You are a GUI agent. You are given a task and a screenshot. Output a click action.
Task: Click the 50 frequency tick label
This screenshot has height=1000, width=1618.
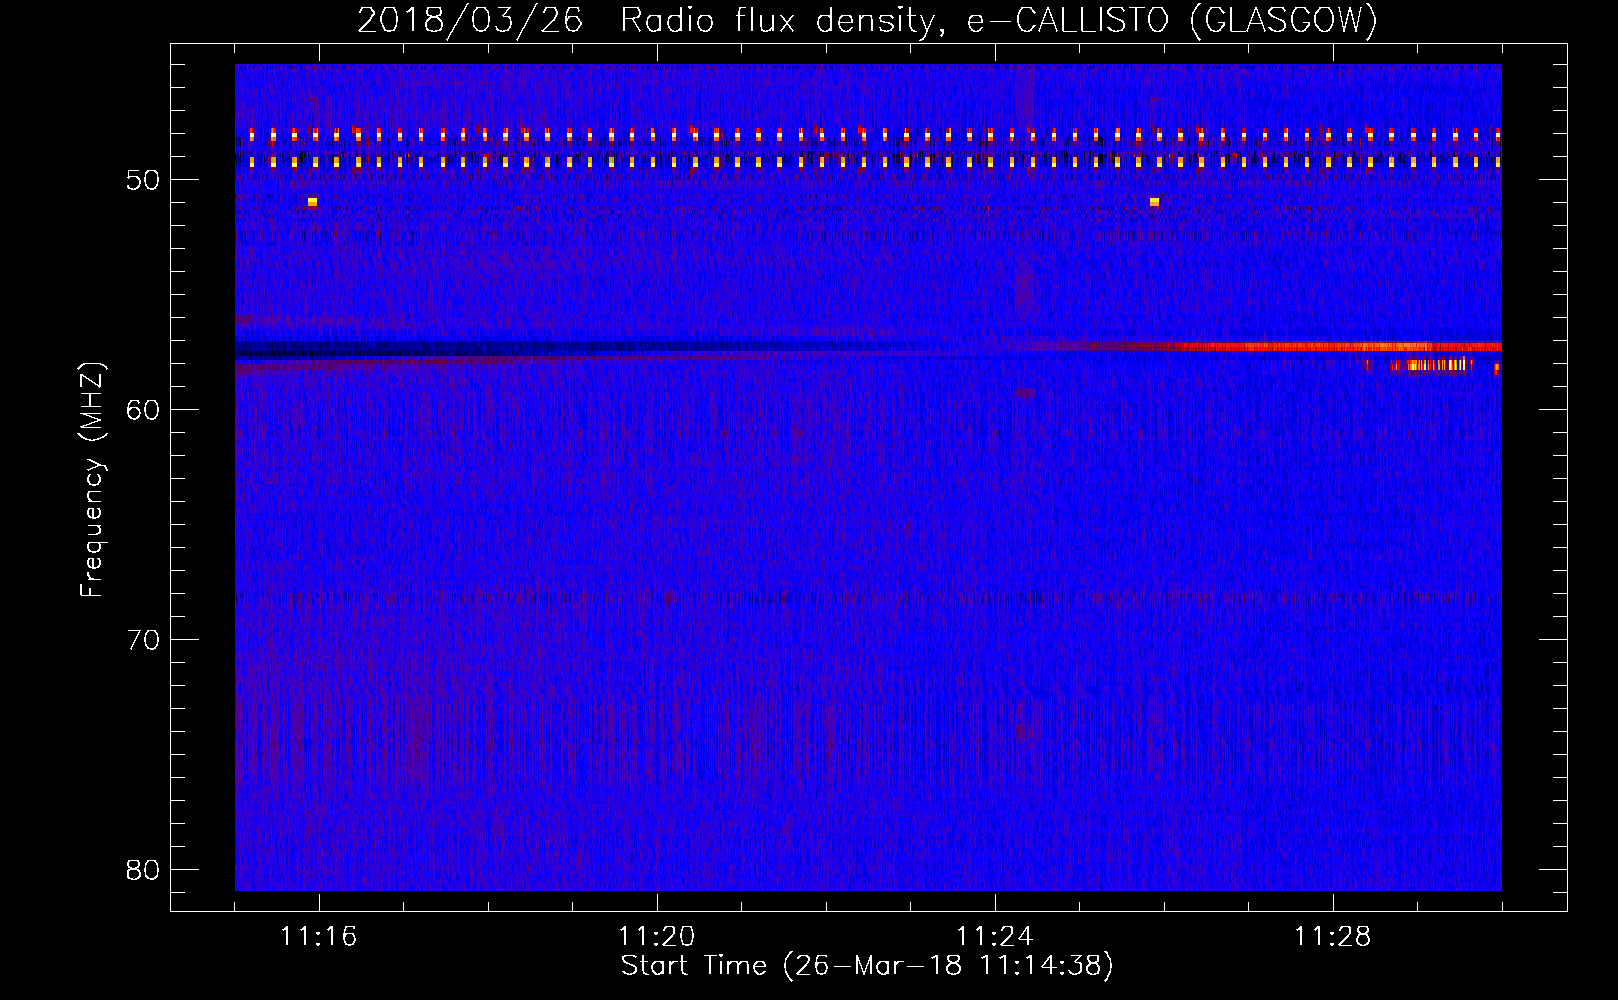point(143,180)
